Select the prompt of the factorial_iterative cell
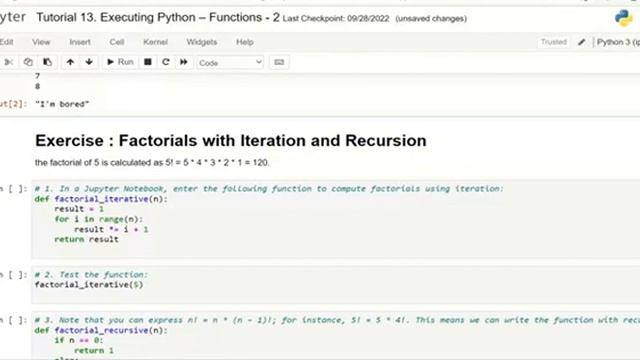 (13, 189)
